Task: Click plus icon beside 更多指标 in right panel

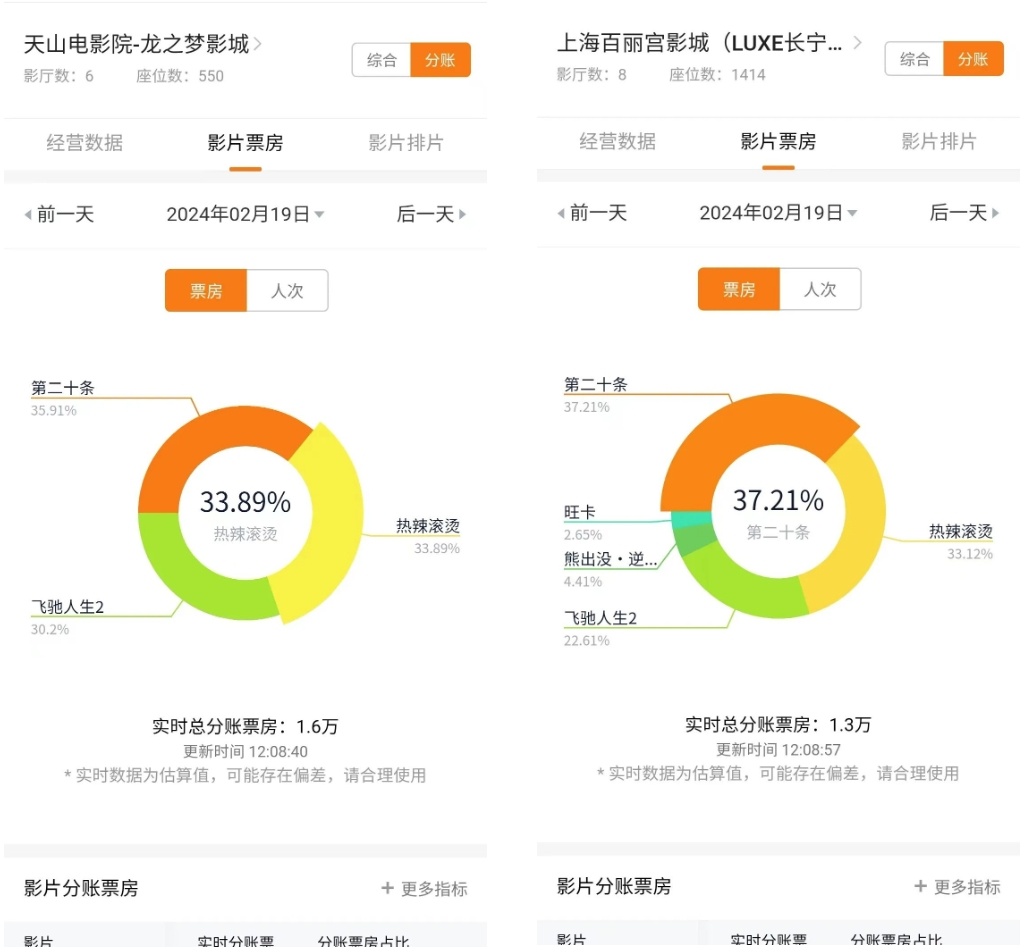Action: [x=921, y=887]
